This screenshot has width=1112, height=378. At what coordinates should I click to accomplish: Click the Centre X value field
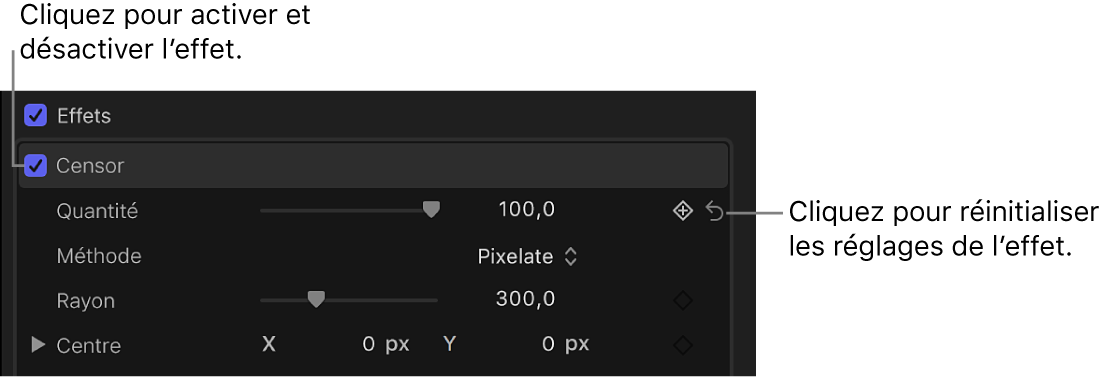(x=387, y=345)
